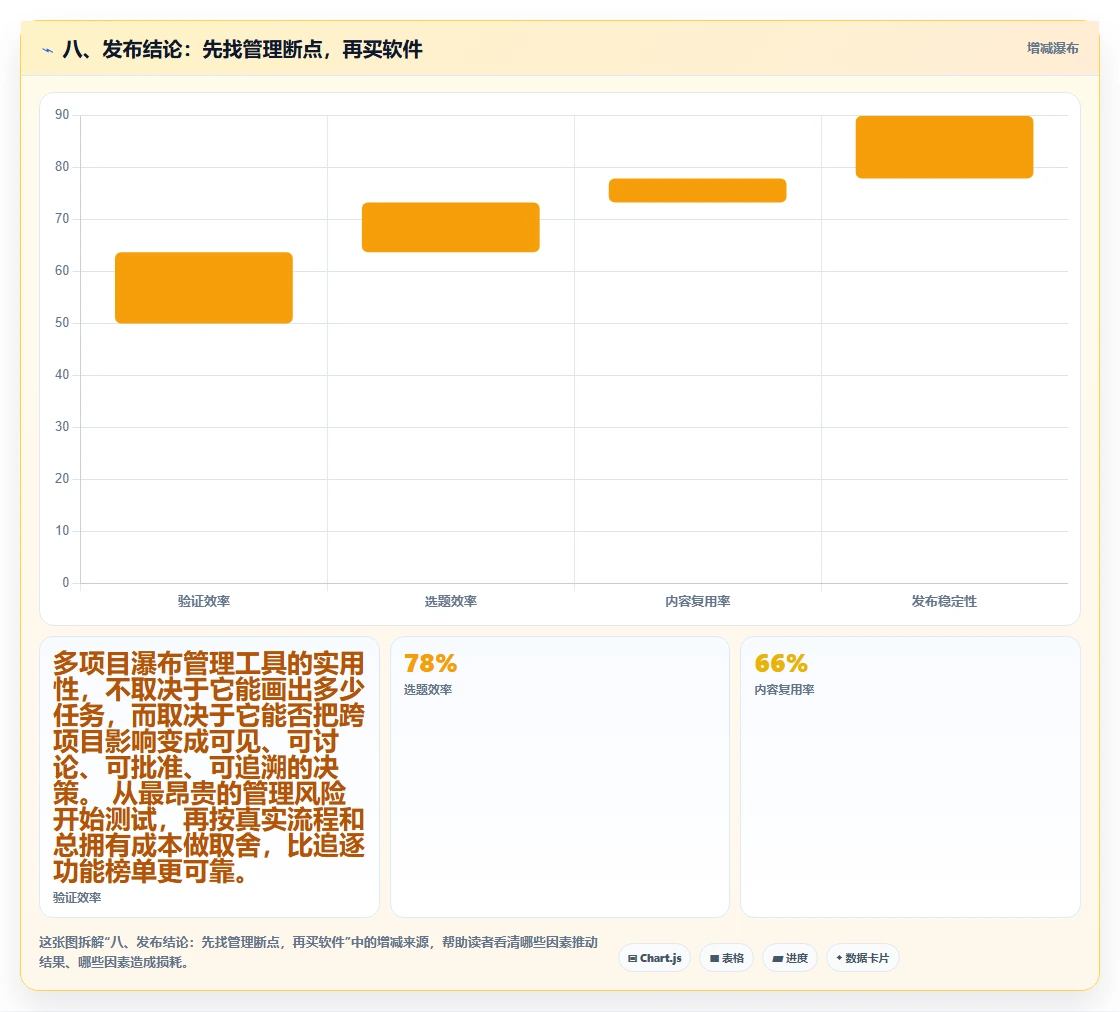The width and height of the screenshot is (1120, 1012).
Task: Click the 表格 tag chip
Action: coord(726,958)
